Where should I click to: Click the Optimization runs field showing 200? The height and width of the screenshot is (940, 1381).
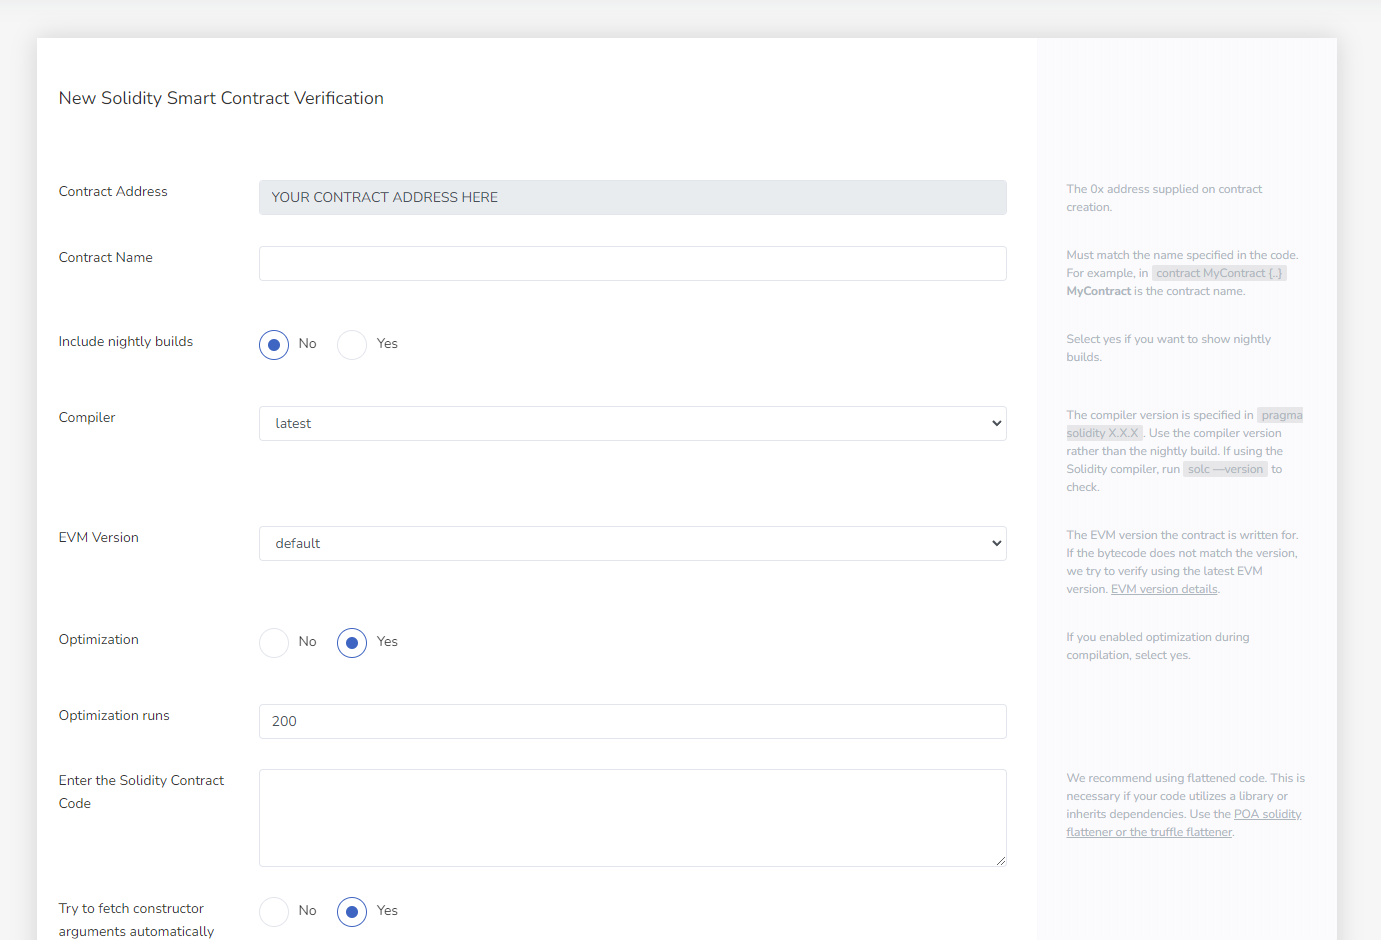click(x=632, y=721)
